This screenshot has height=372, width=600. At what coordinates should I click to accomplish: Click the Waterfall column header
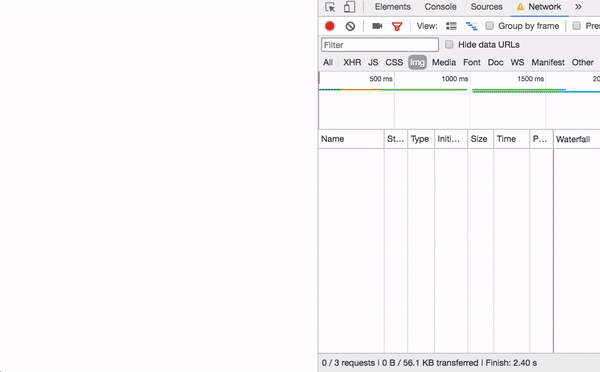577,139
